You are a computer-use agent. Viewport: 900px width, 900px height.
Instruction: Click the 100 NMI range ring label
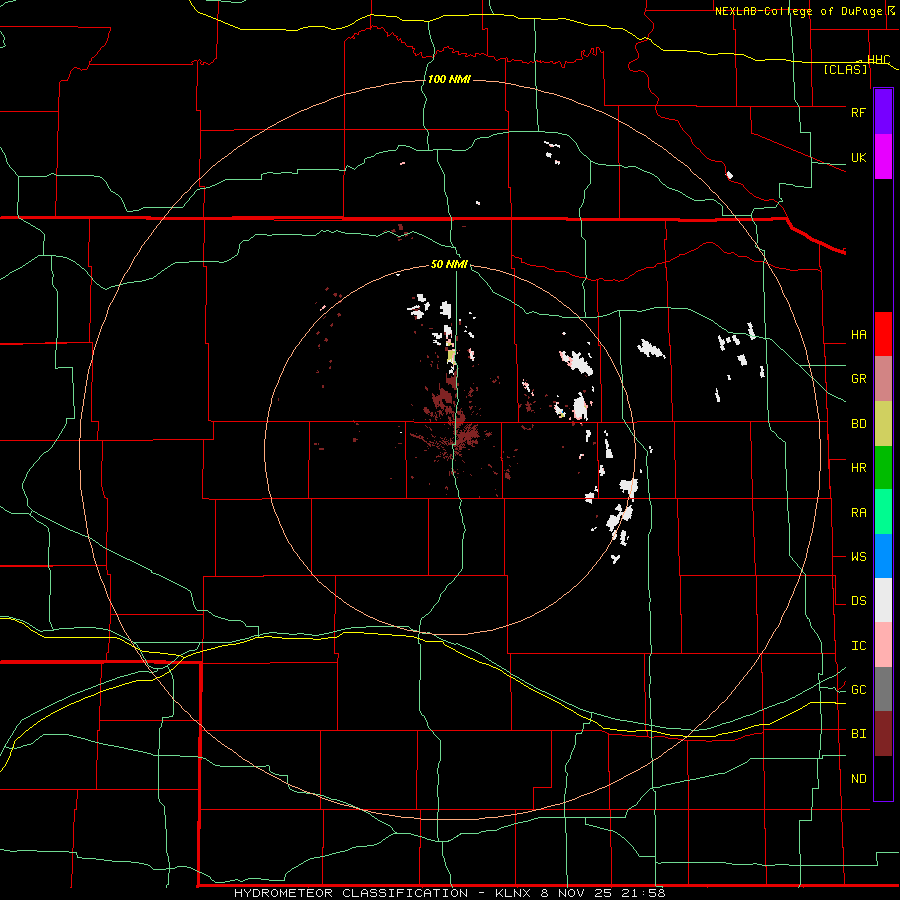click(x=449, y=79)
